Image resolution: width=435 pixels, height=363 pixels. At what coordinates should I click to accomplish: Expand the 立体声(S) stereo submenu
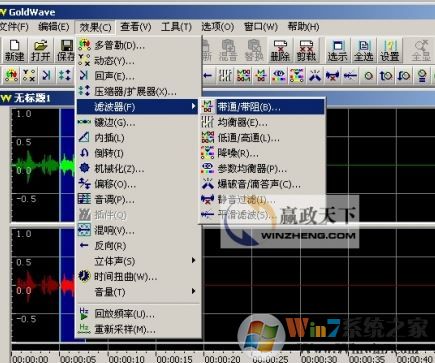pyautogui.click(x=138, y=261)
